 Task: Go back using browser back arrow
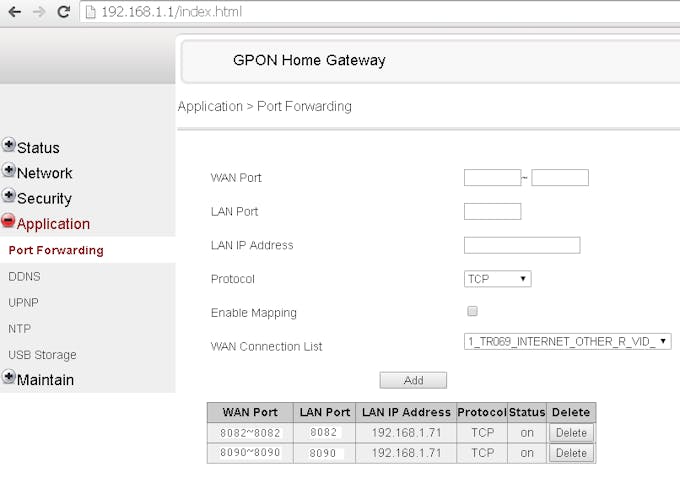coord(14,12)
